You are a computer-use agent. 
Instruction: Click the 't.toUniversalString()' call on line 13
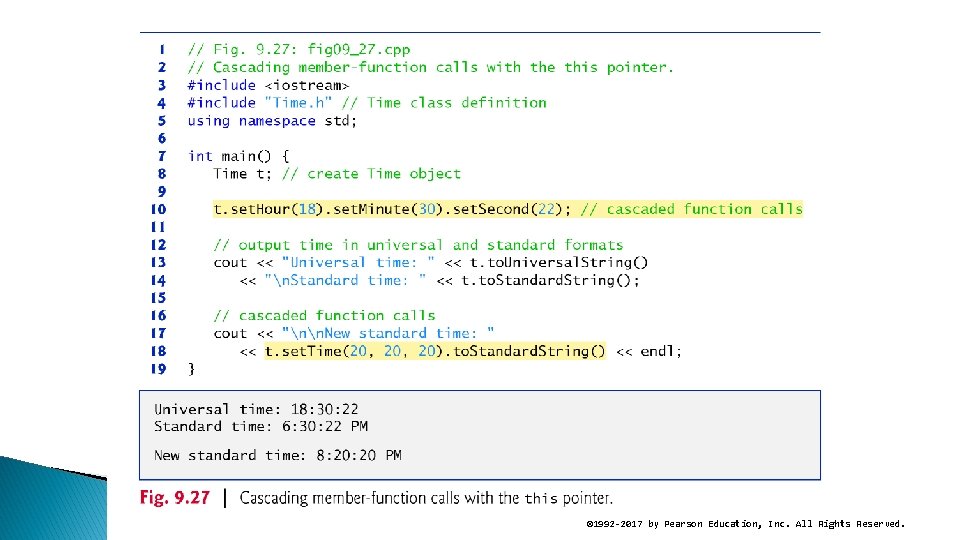tap(559, 263)
